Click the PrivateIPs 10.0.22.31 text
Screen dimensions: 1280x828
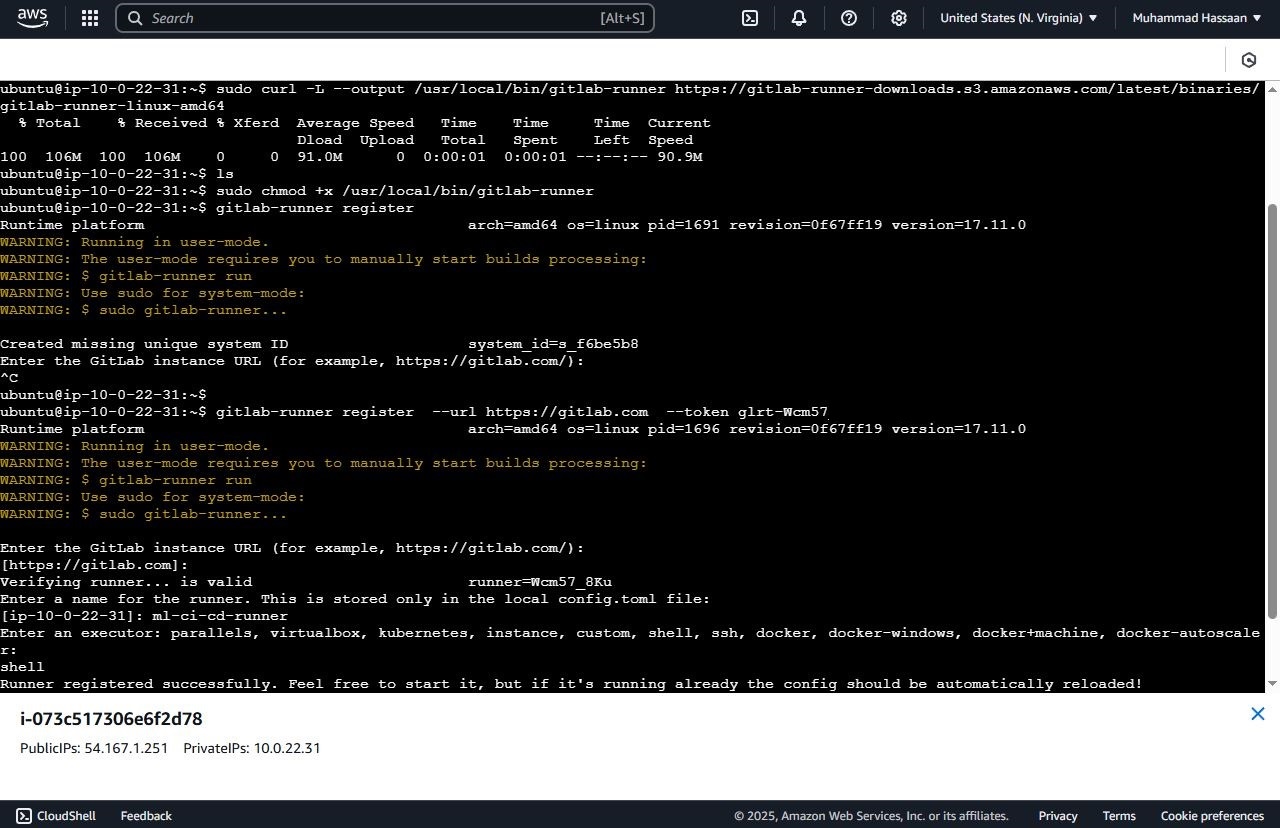pos(252,748)
